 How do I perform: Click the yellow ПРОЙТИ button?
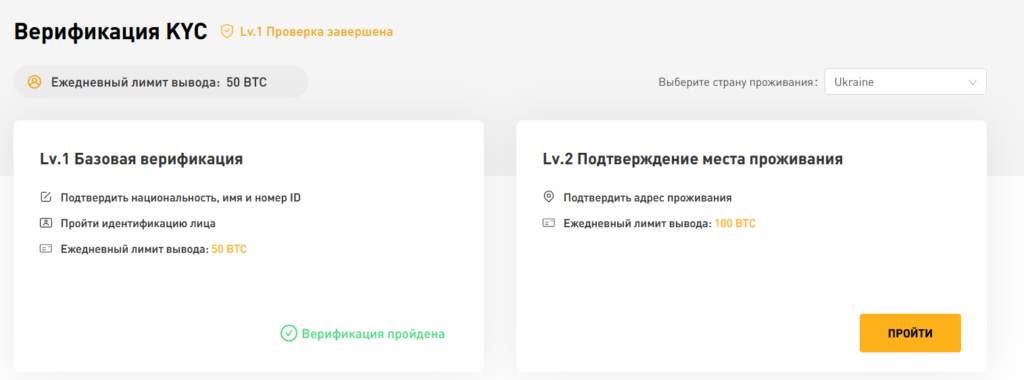(x=910, y=333)
